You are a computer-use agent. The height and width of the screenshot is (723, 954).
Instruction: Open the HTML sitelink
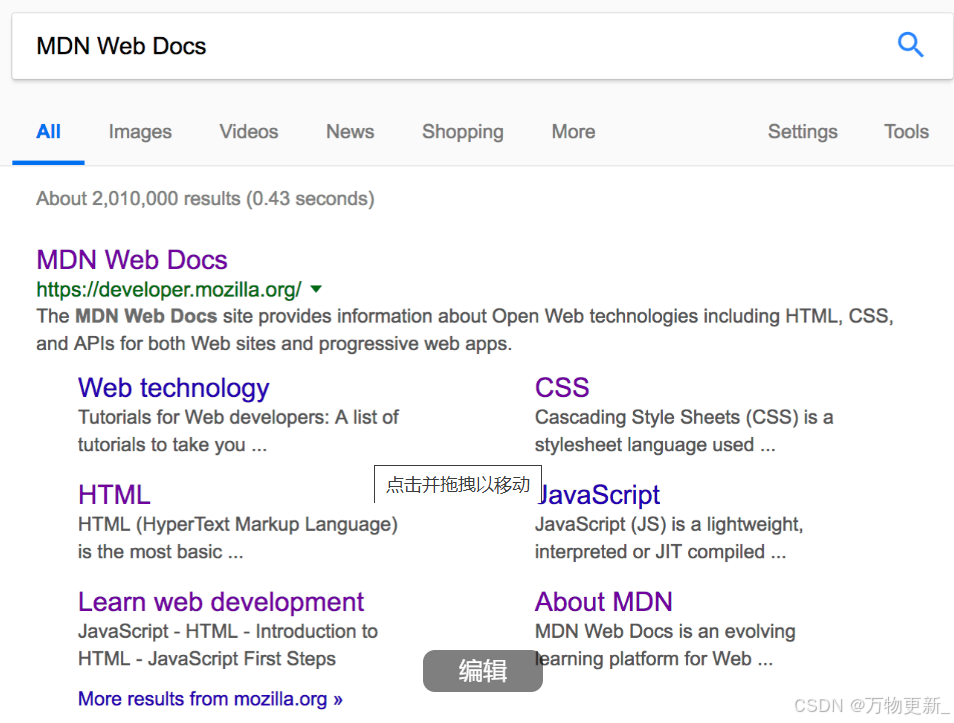[114, 495]
